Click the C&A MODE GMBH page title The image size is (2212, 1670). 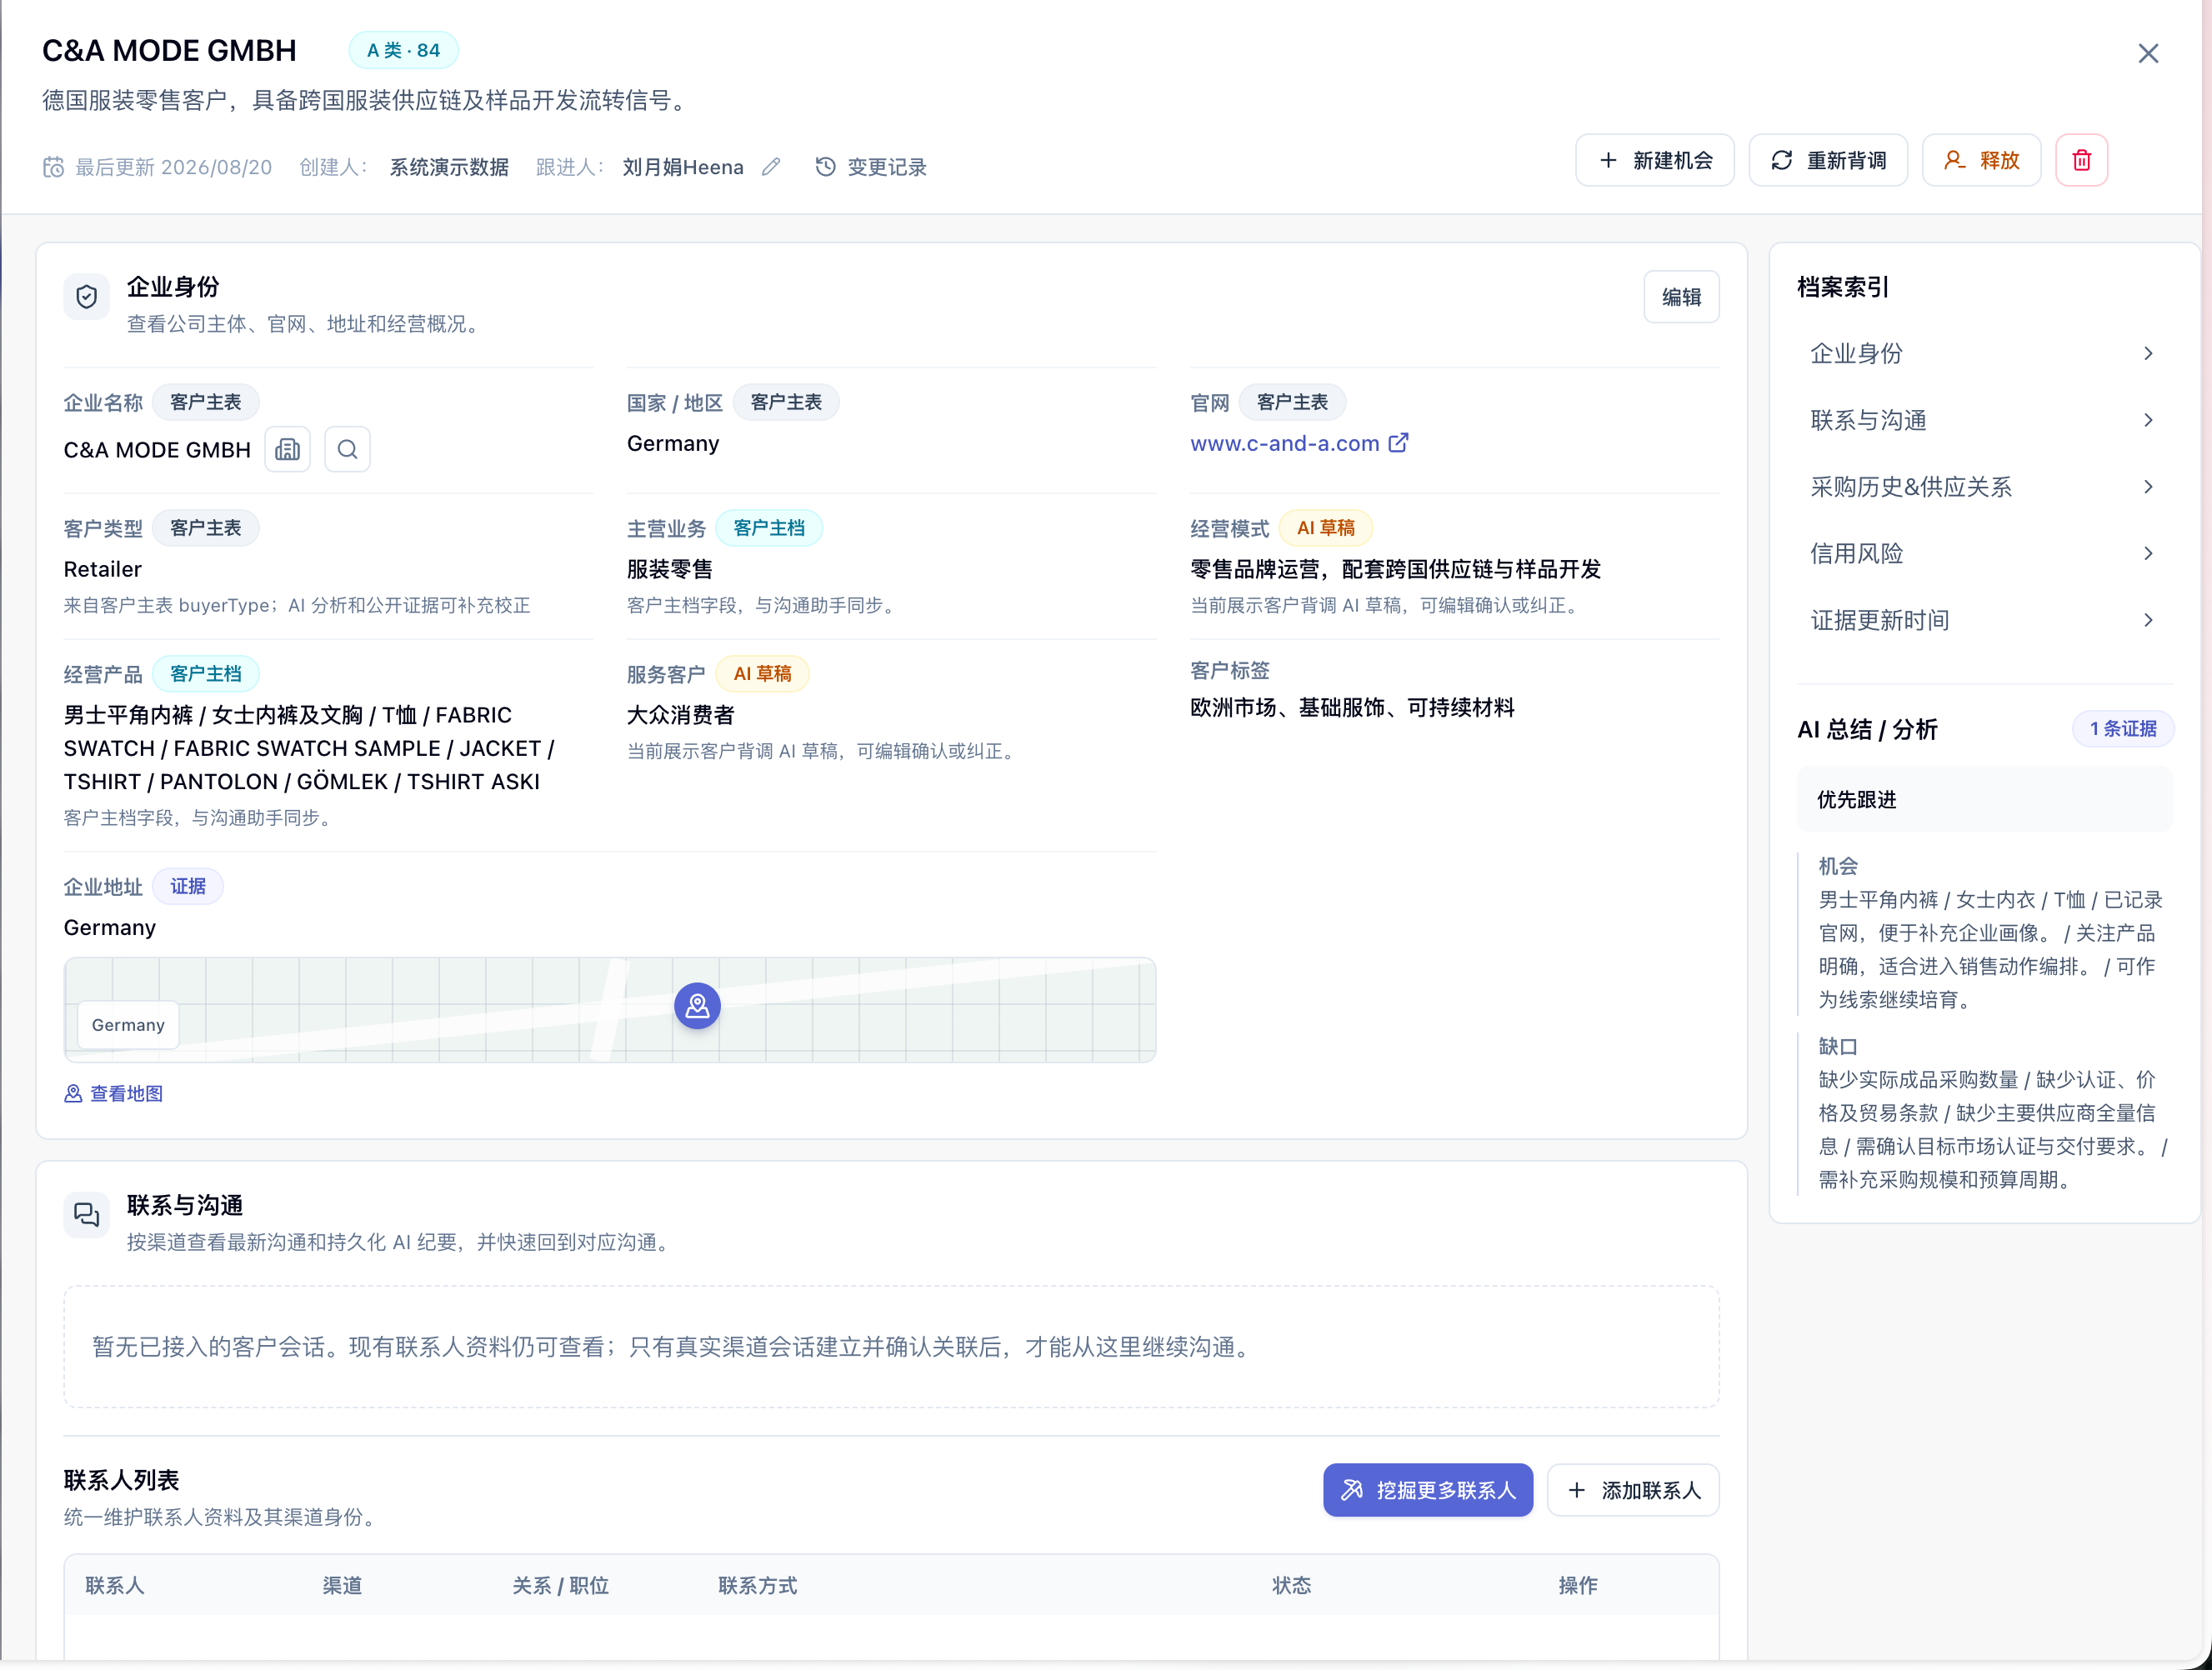point(169,50)
